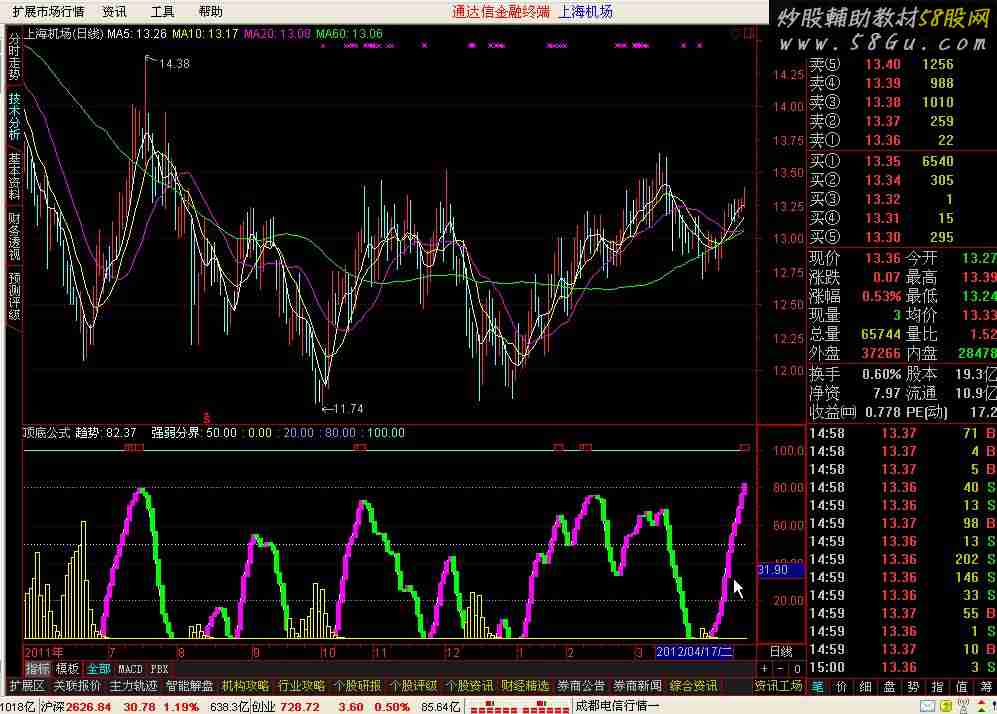Click the 上海机场 stock name in title
The height and width of the screenshot is (714, 997).
[586, 11]
